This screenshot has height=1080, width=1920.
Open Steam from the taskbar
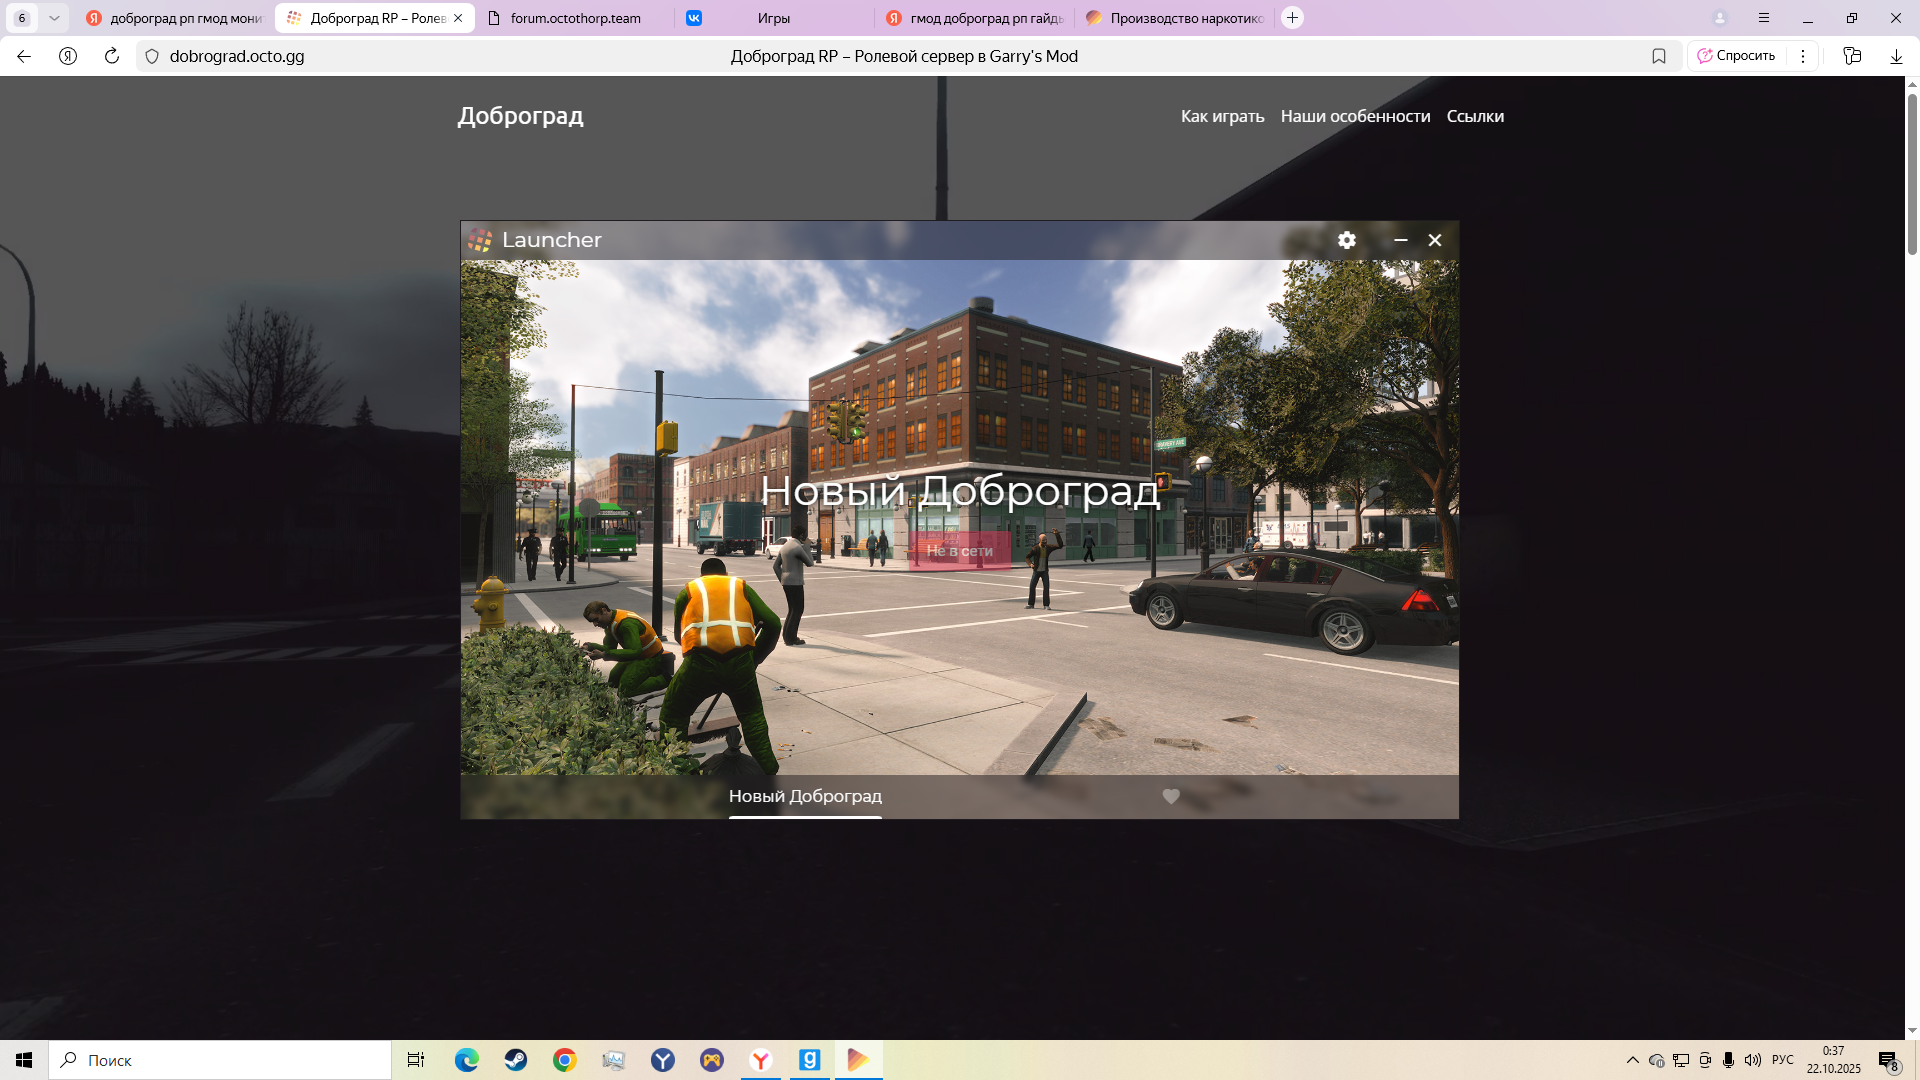(x=516, y=1060)
